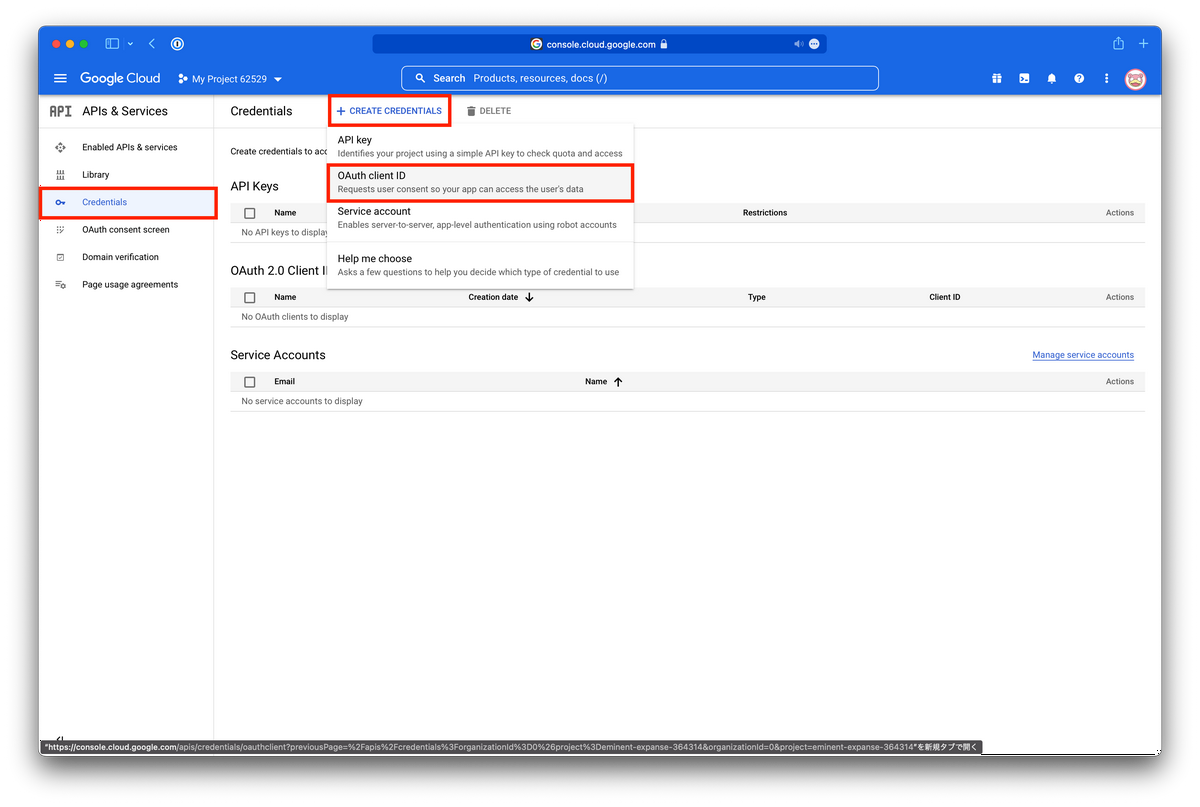Pick Service account from the dropdown
This screenshot has height=807, width=1200.
480,218
